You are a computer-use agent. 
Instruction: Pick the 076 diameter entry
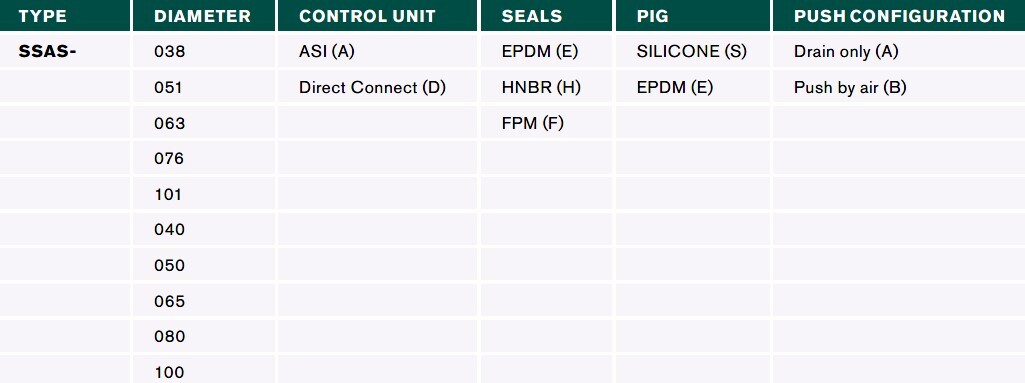[169, 159]
